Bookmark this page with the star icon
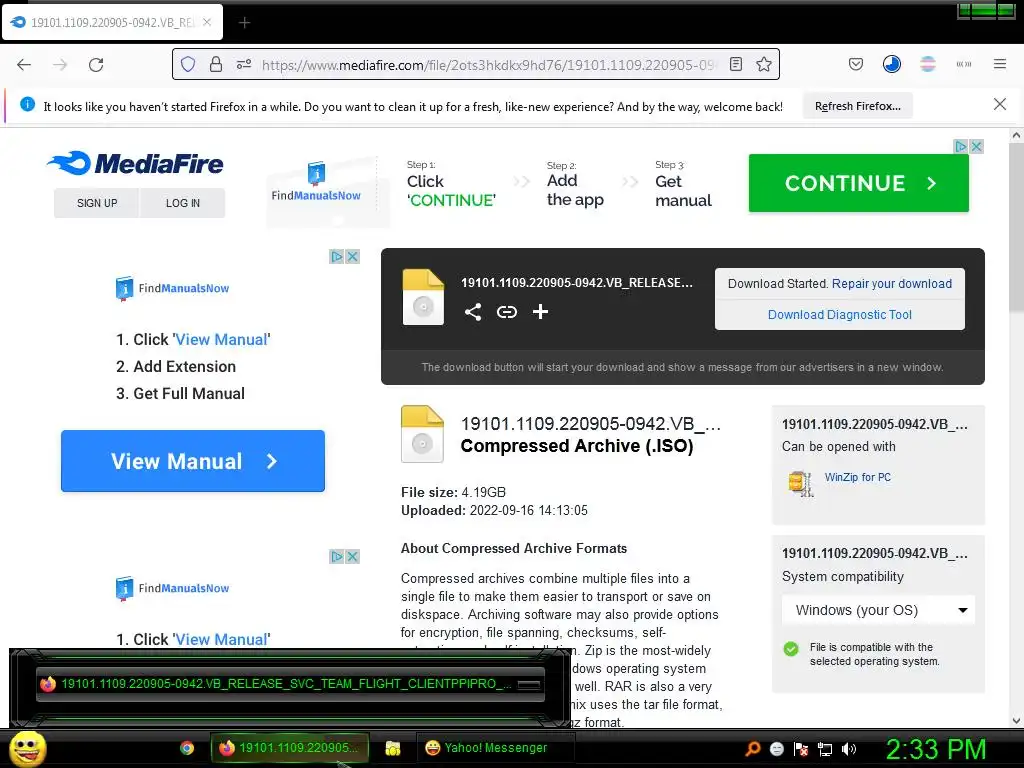The image size is (1024, 768). point(763,64)
